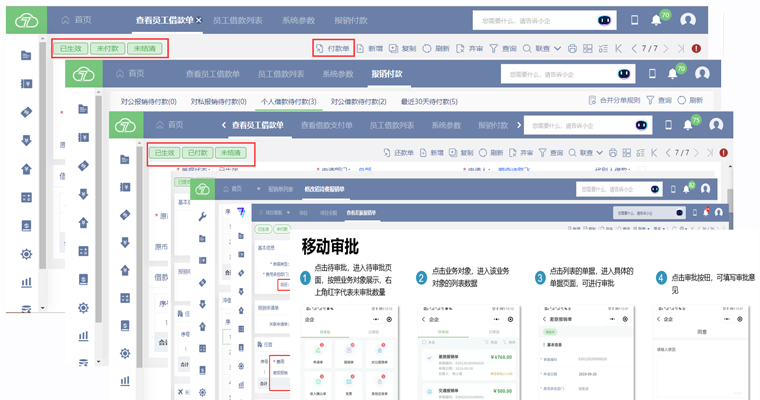Click the mobile phone icon in top window header
The image size is (760, 400).
634,19
